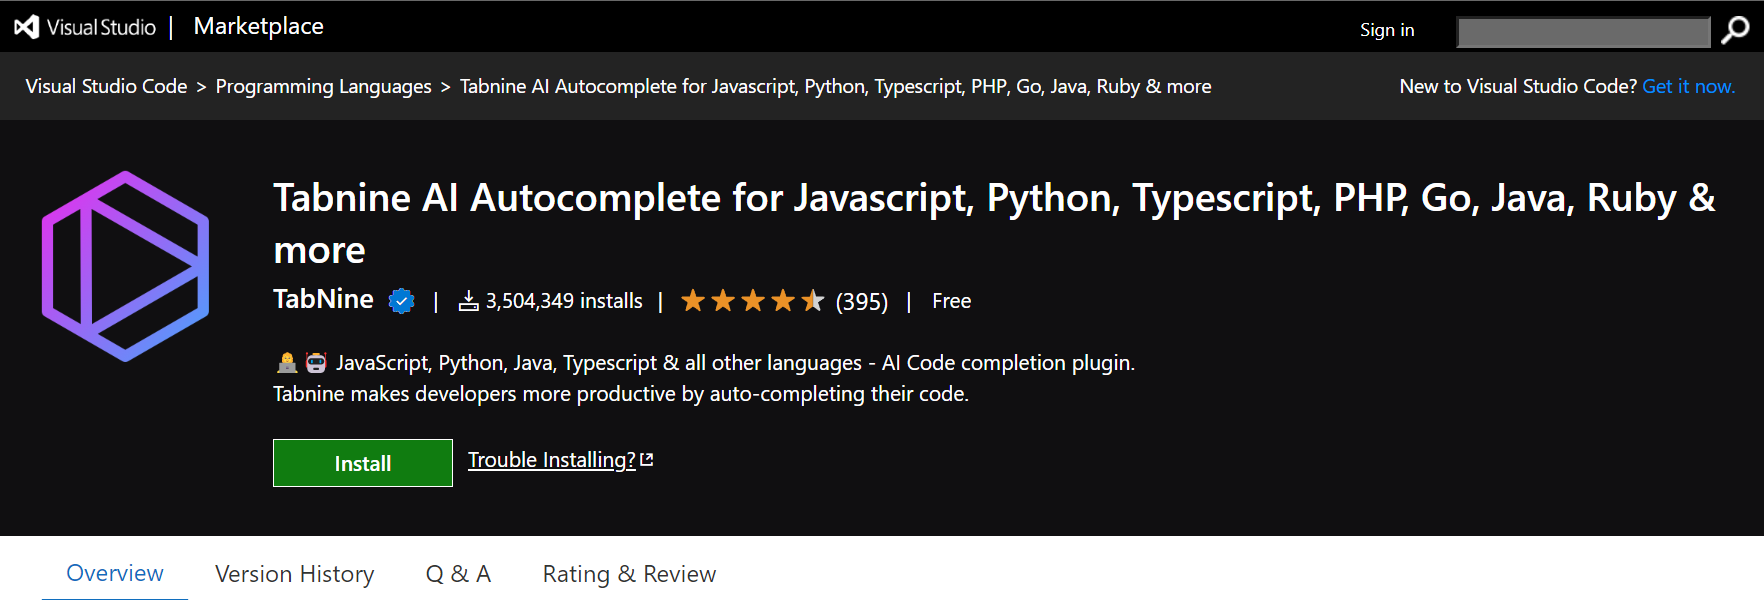Screen dimensions: 1764x600
Task: Click the five-star rating icons
Action: tap(752, 301)
